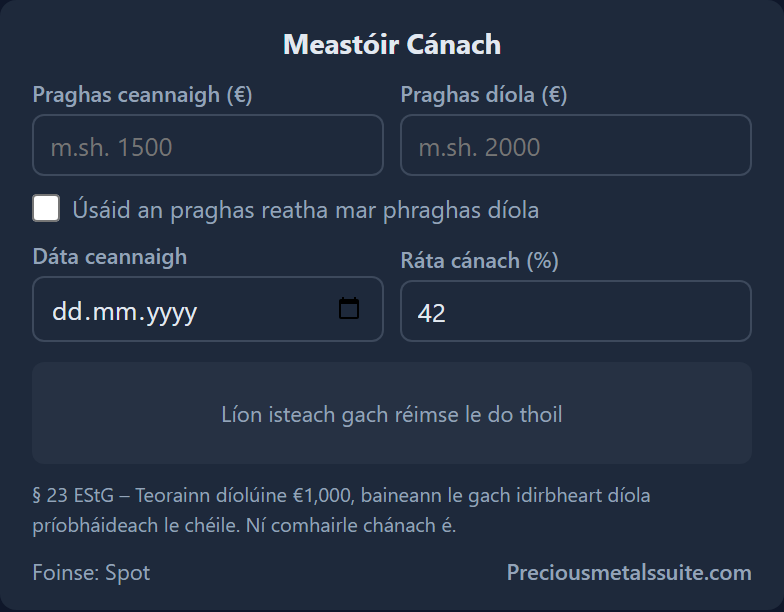Toggle the Úsáid an praghas reatha checkbox

[46, 208]
